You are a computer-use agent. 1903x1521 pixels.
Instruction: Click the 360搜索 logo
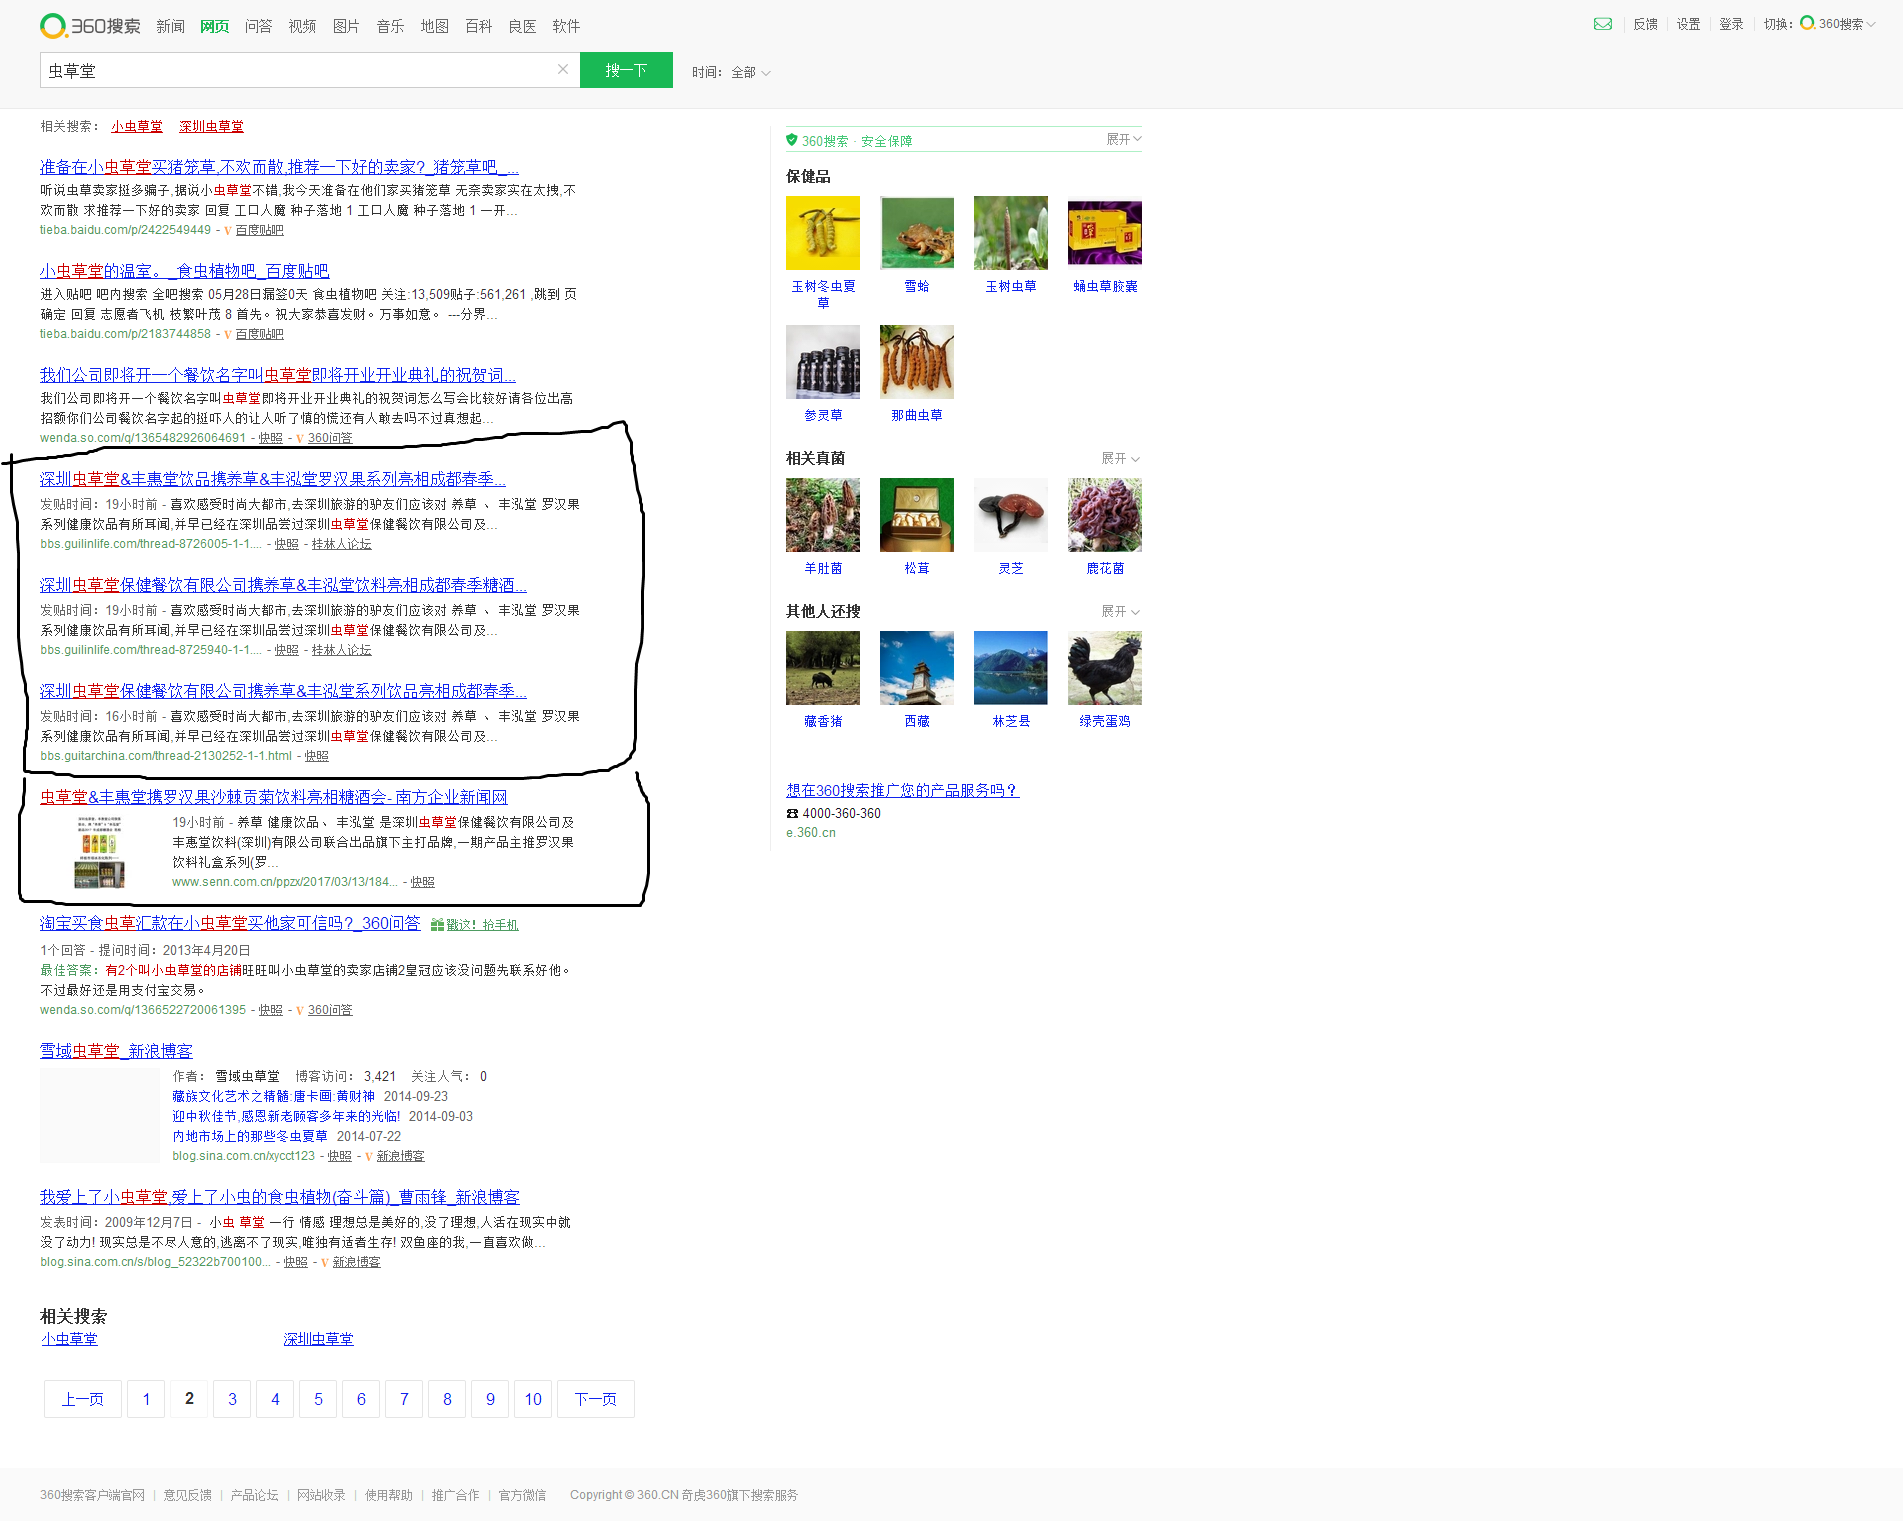click(90, 26)
